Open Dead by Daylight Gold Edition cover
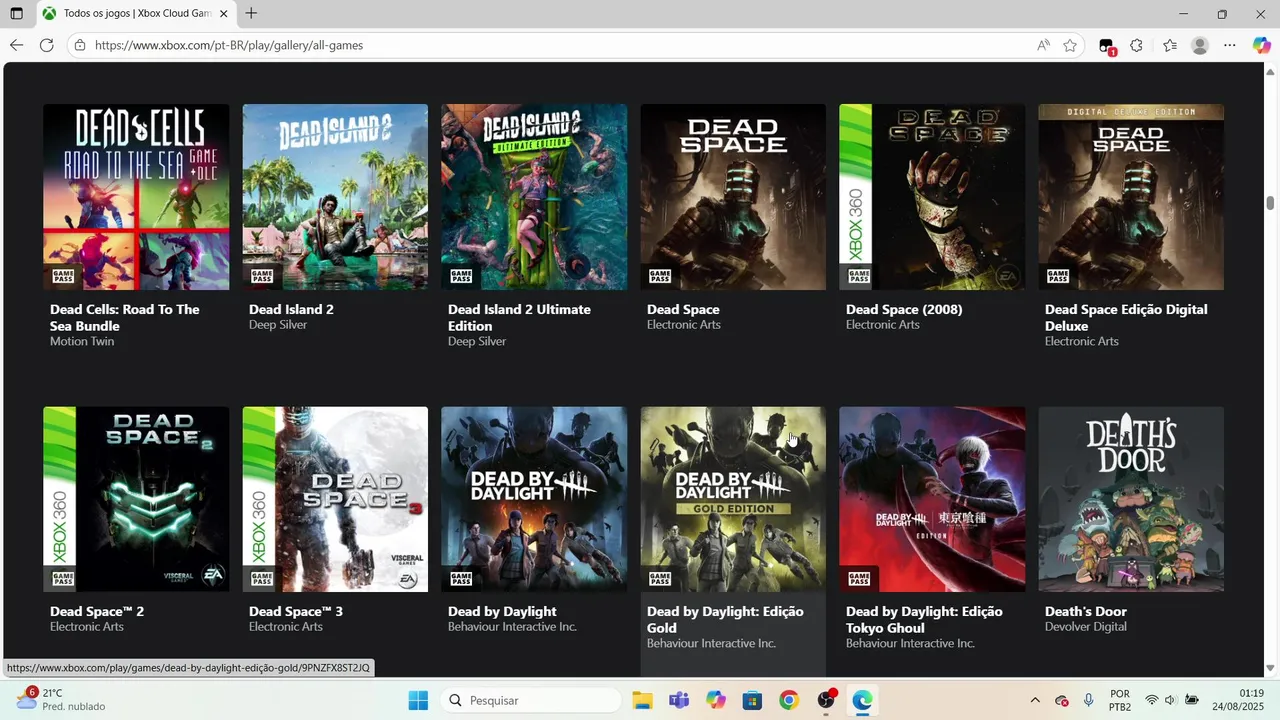 [733, 499]
